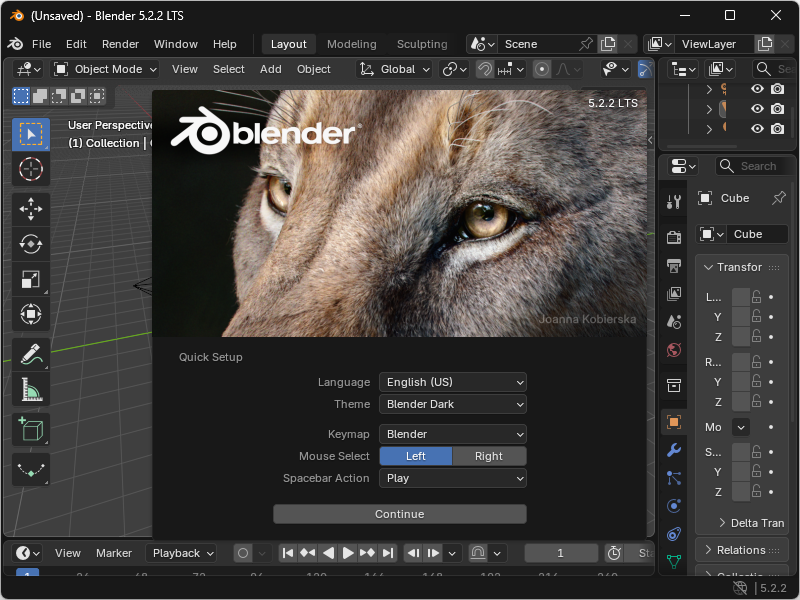Open the Modifiers wrench tab
This screenshot has width=800, height=600.
tap(674, 449)
